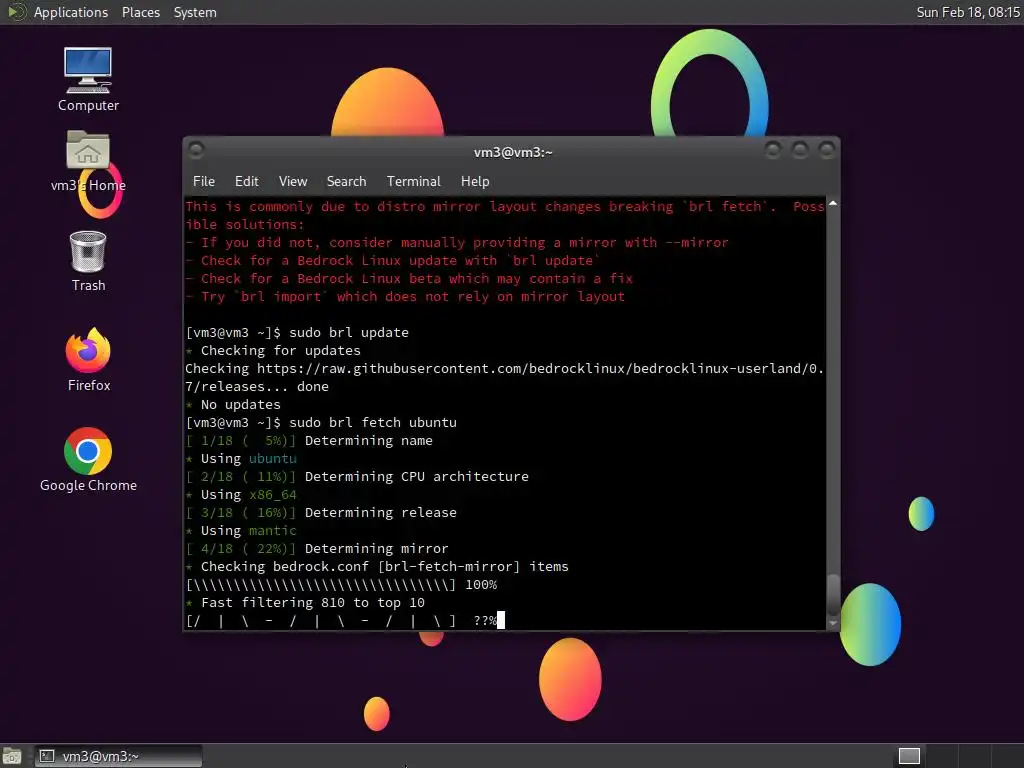Open the terminal File menu
Screen dimensions: 1024x768
pos(204,181)
